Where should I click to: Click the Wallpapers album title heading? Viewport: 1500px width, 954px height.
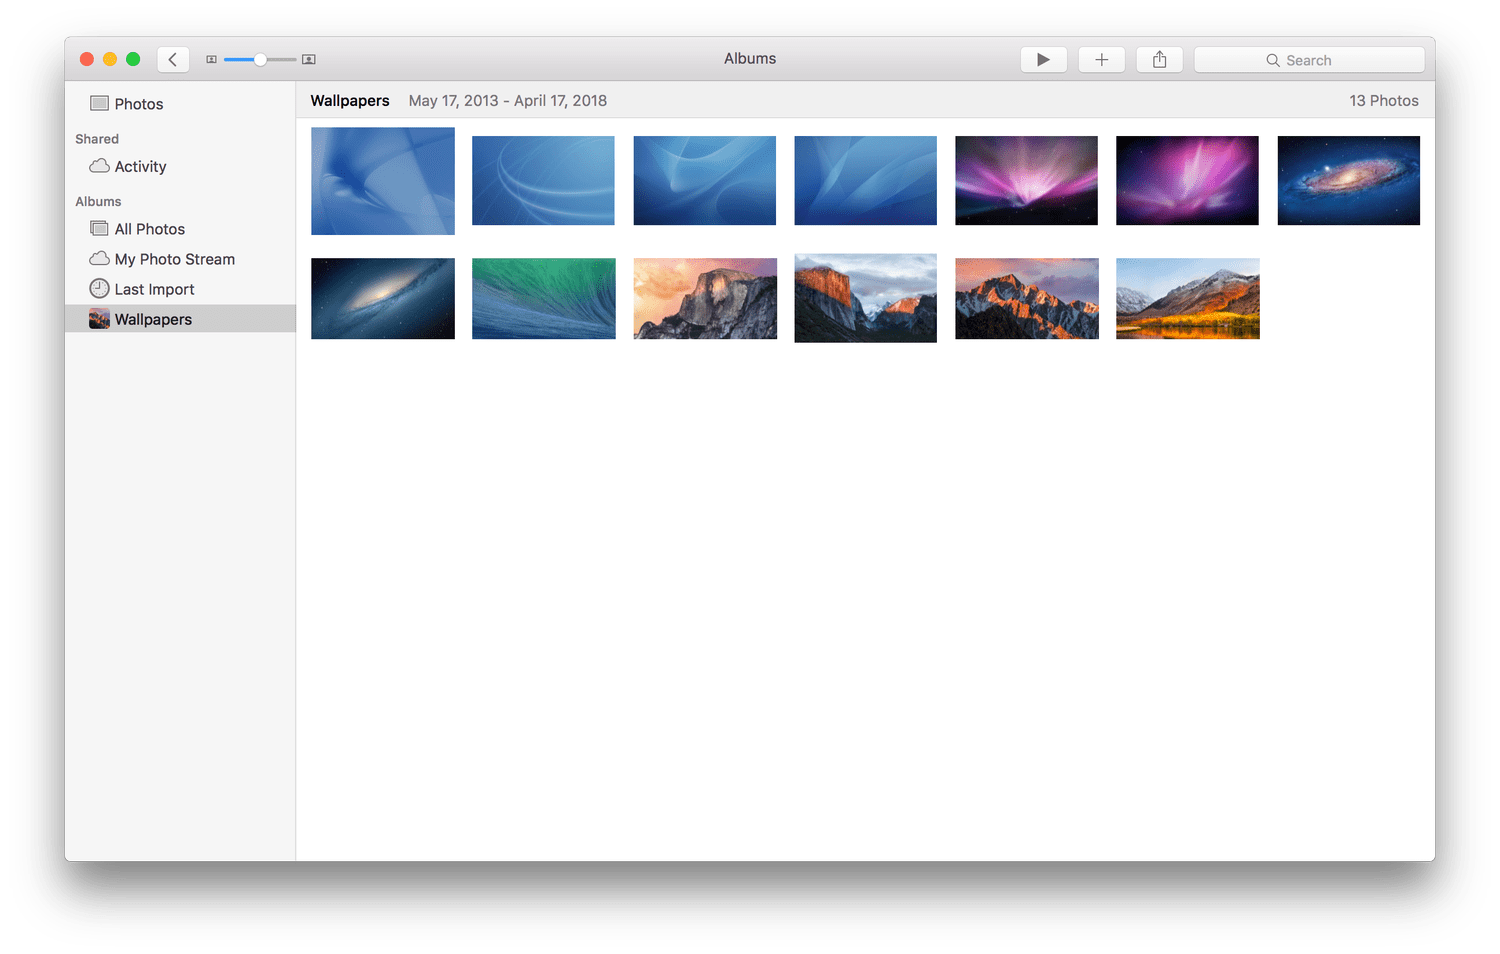point(350,101)
